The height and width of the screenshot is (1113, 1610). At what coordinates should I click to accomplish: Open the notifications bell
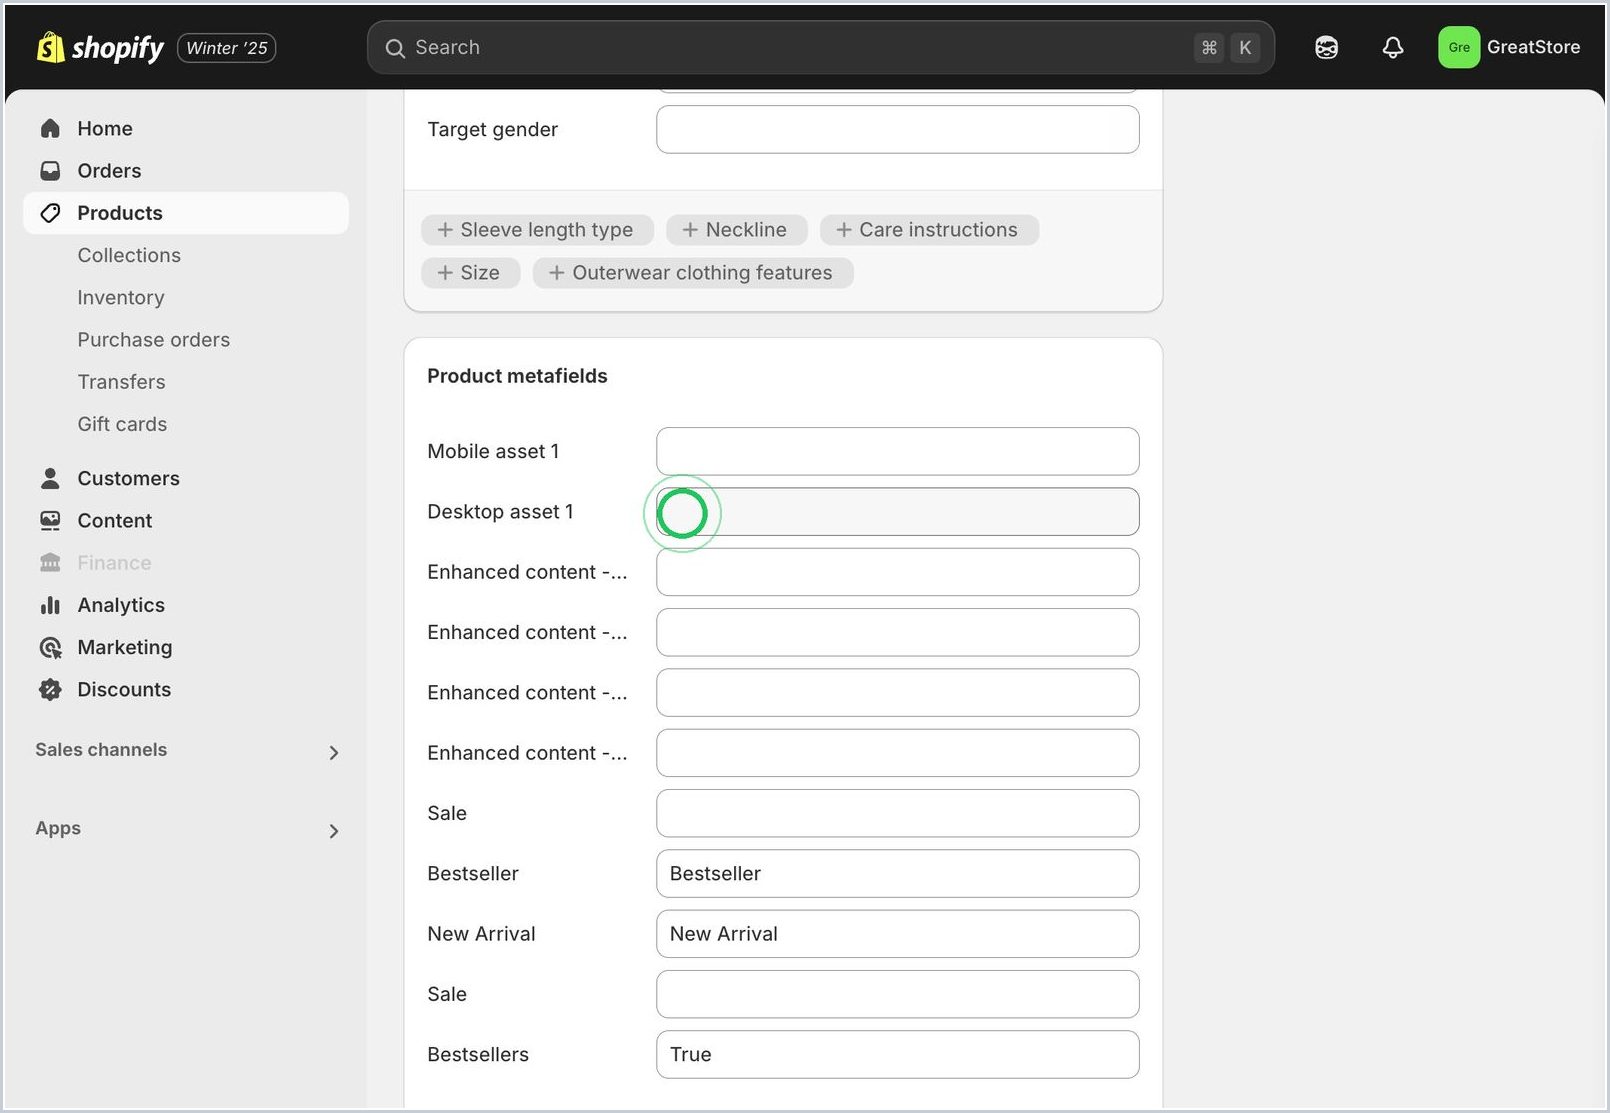click(x=1393, y=47)
